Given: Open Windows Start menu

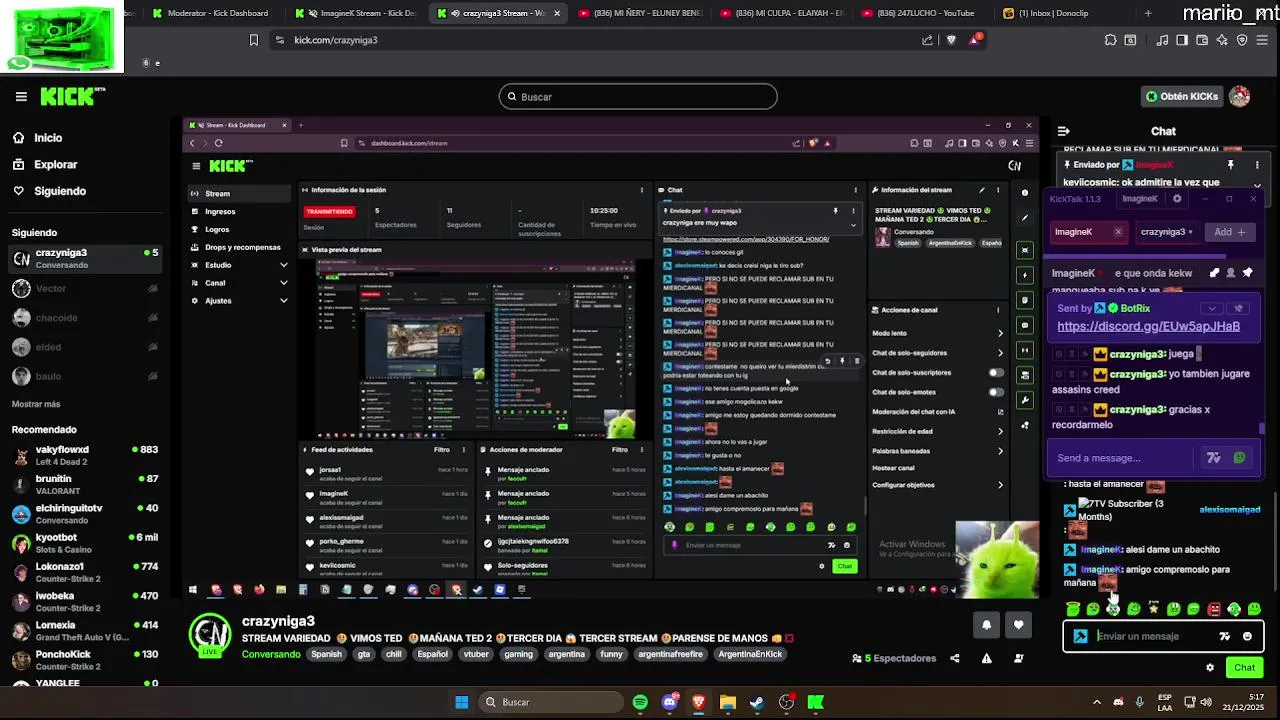Looking at the screenshot, I should click(462, 702).
